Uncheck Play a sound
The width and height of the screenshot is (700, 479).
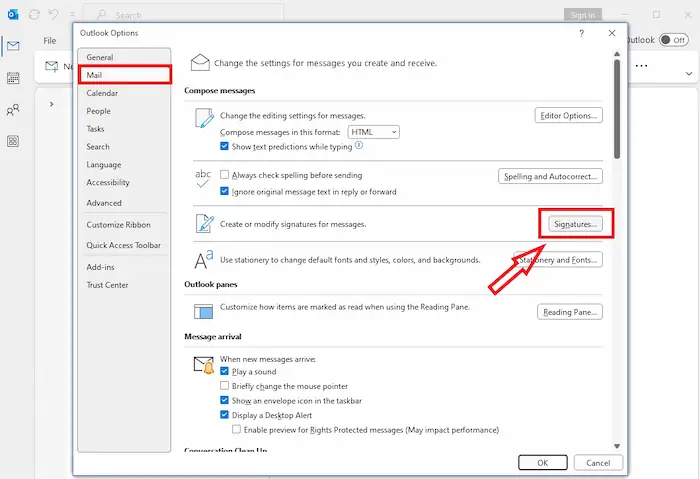pos(225,371)
